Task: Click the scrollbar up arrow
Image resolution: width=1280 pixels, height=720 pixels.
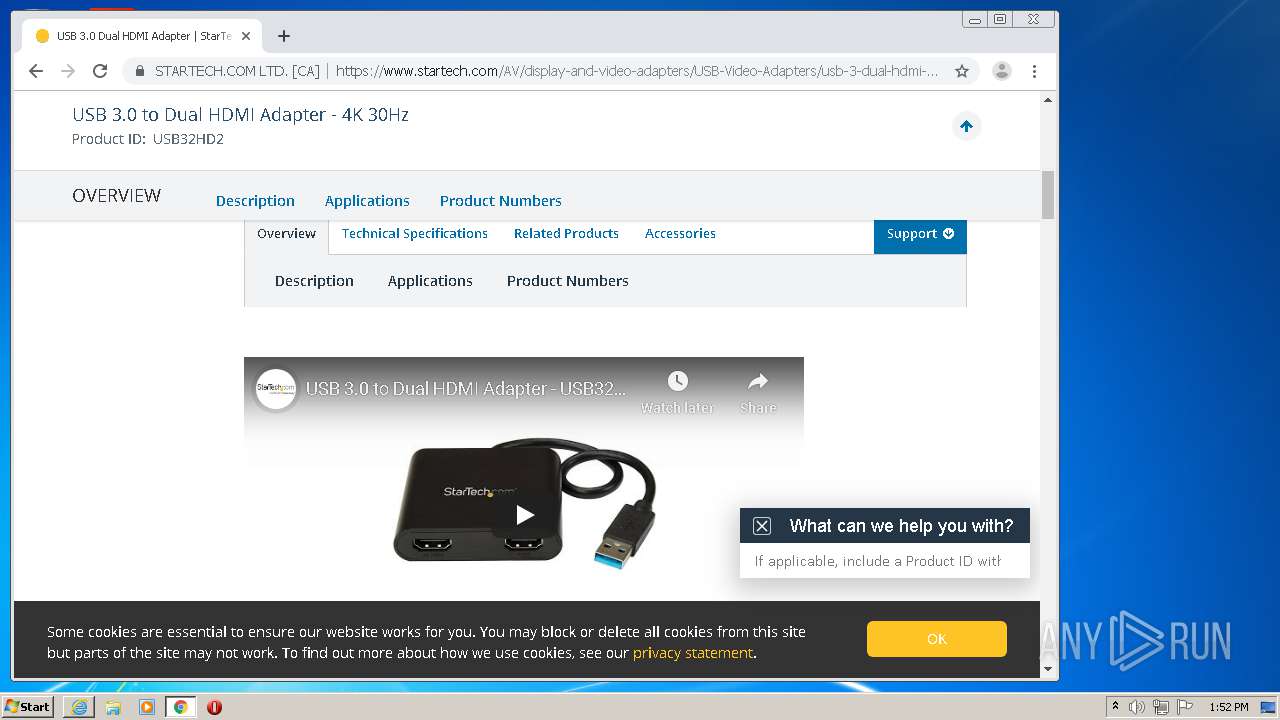Action: [x=1048, y=100]
